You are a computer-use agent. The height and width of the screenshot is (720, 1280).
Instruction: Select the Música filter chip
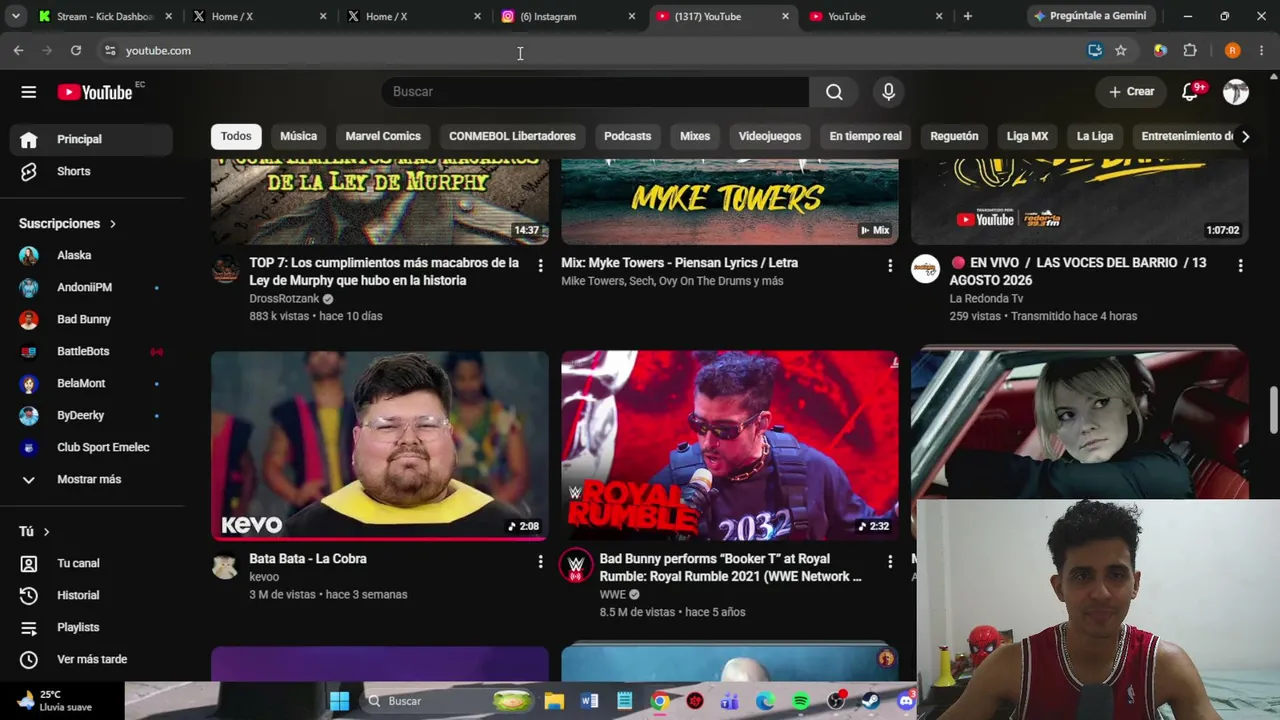coord(298,136)
